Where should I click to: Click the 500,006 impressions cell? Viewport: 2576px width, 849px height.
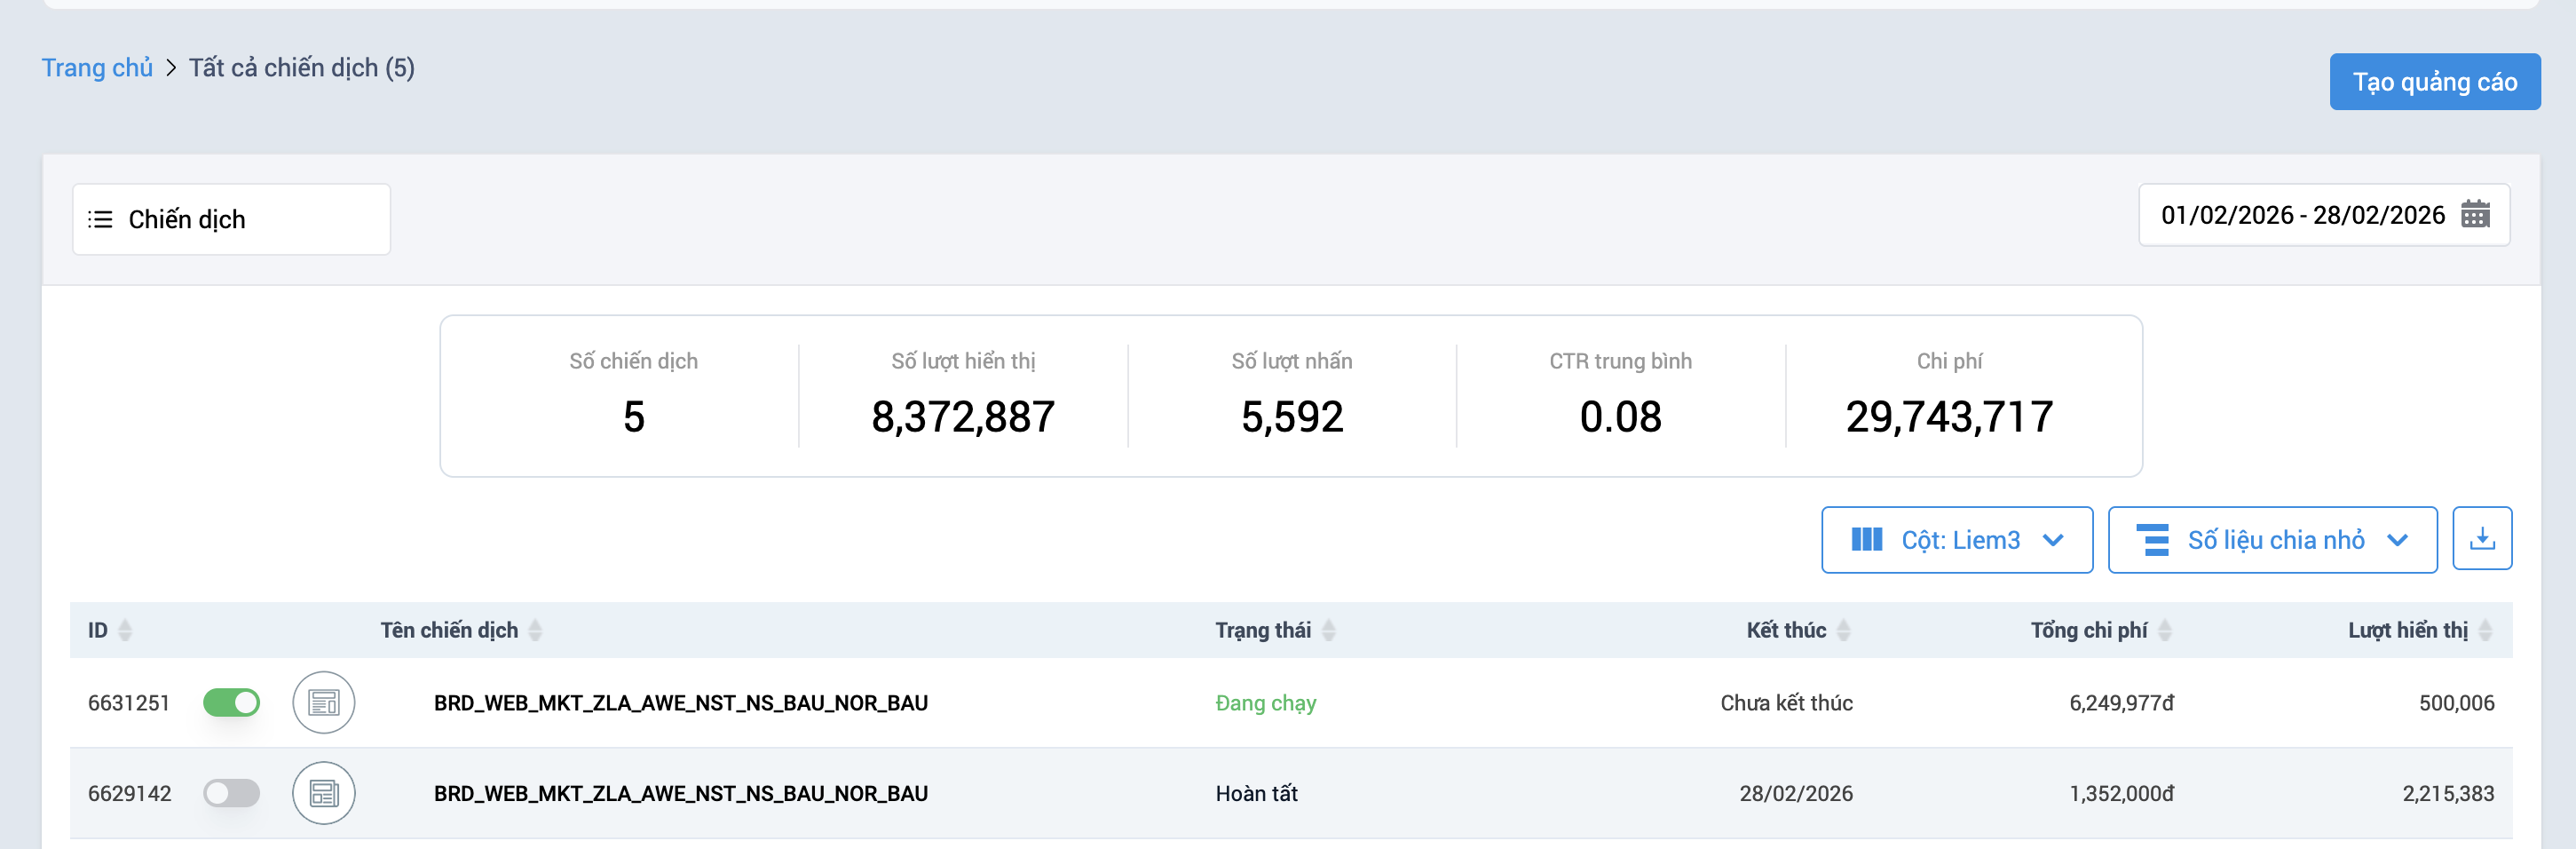point(2456,703)
